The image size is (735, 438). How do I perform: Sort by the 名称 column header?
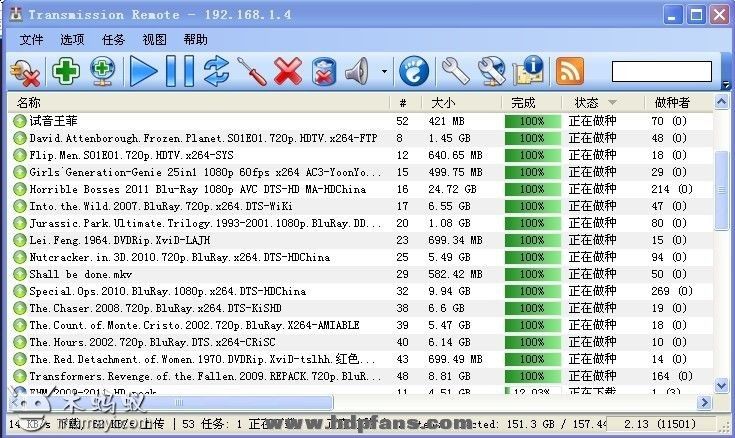pyautogui.click(x=199, y=103)
